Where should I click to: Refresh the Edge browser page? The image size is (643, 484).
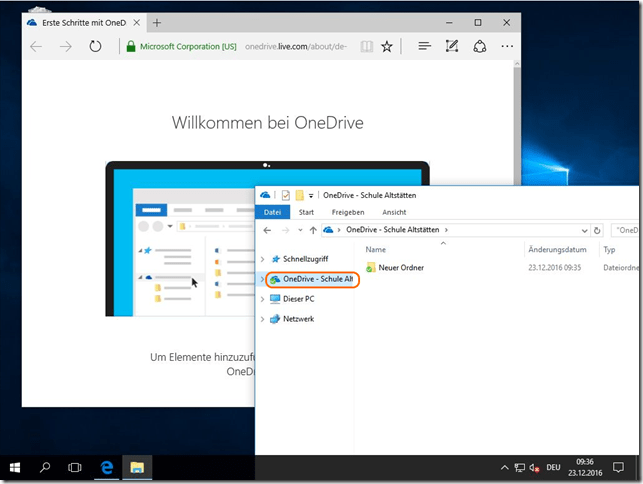(x=95, y=46)
